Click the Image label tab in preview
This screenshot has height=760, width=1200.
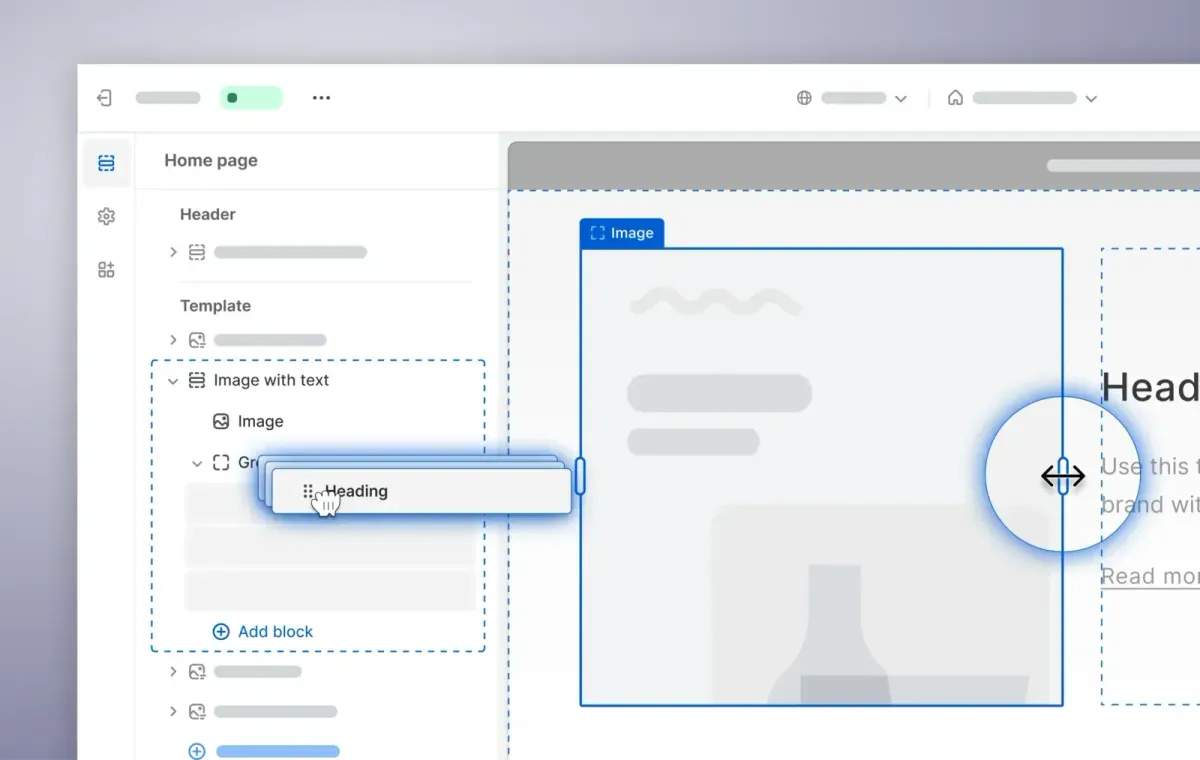click(622, 233)
